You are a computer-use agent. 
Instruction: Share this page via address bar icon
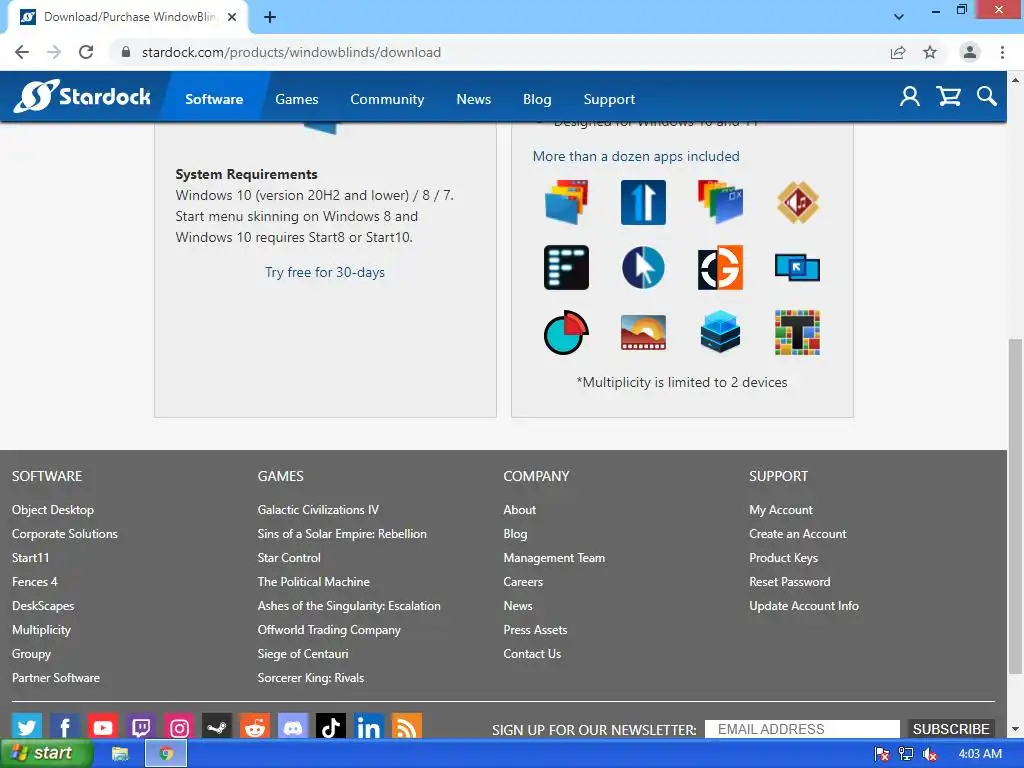tap(898, 52)
